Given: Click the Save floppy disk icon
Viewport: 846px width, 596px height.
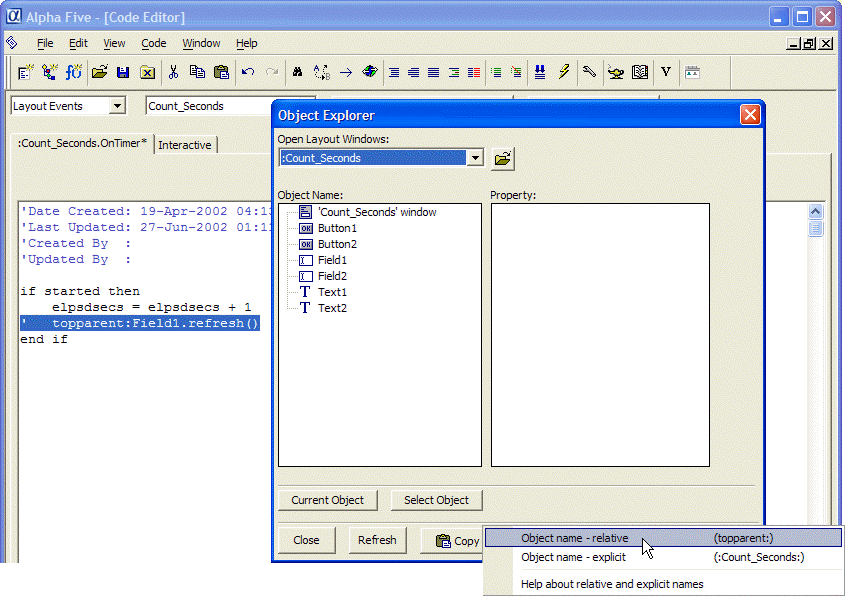Looking at the screenshot, I should pos(123,72).
